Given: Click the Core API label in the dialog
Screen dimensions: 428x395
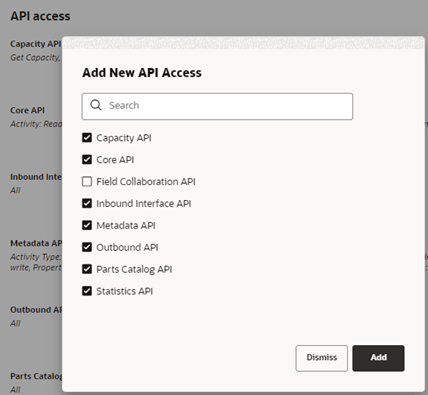Looking at the screenshot, I should (115, 160).
